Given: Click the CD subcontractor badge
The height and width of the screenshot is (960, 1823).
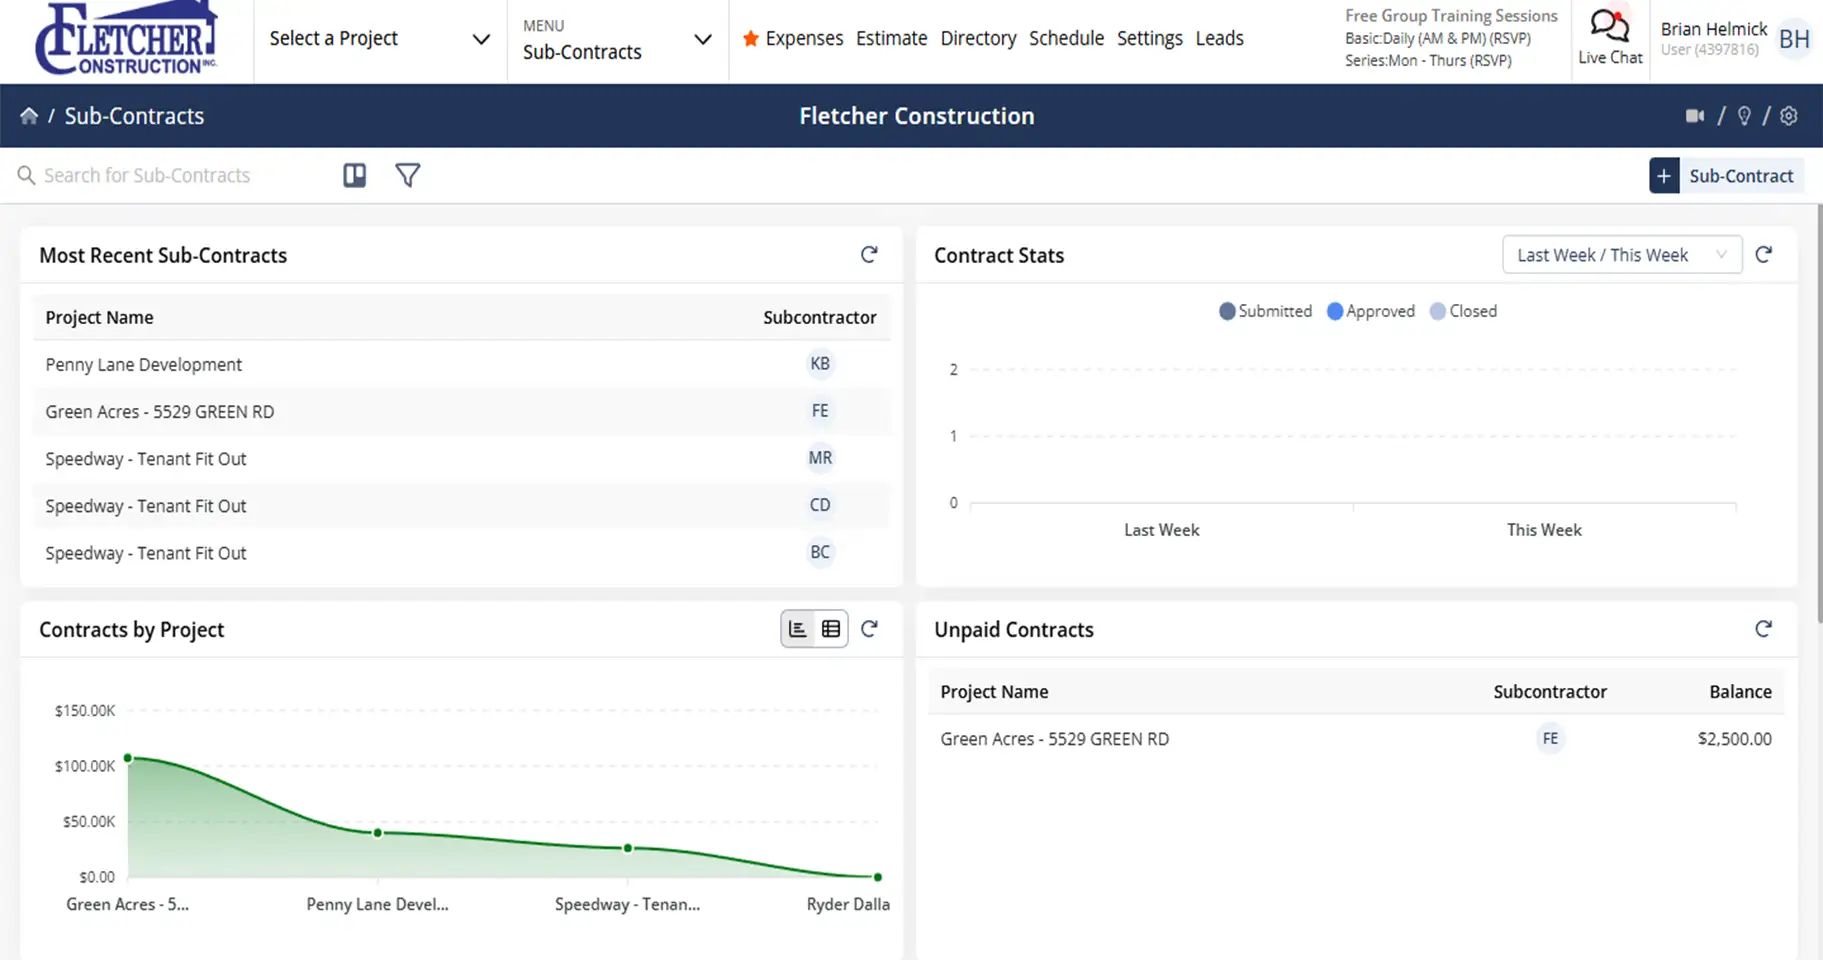Looking at the screenshot, I should point(820,505).
